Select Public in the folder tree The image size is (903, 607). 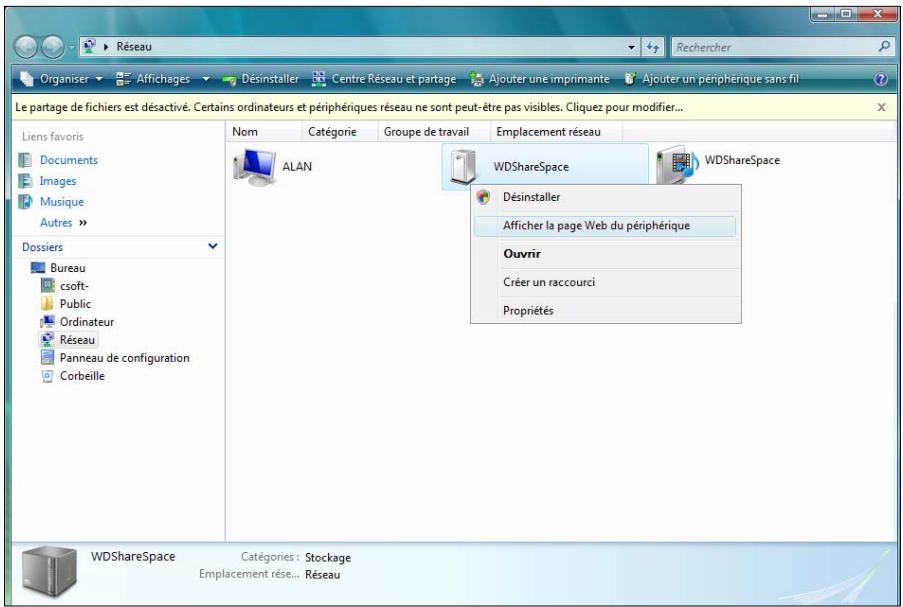tap(75, 304)
